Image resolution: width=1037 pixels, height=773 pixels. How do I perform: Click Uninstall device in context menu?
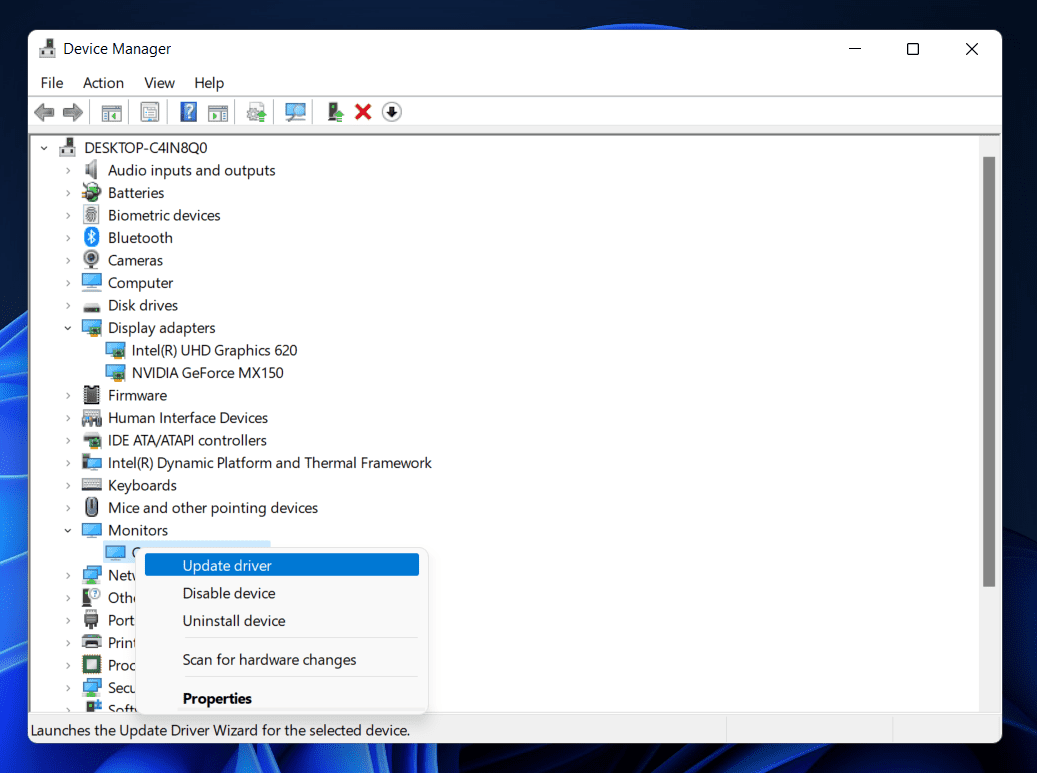tap(233, 621)
